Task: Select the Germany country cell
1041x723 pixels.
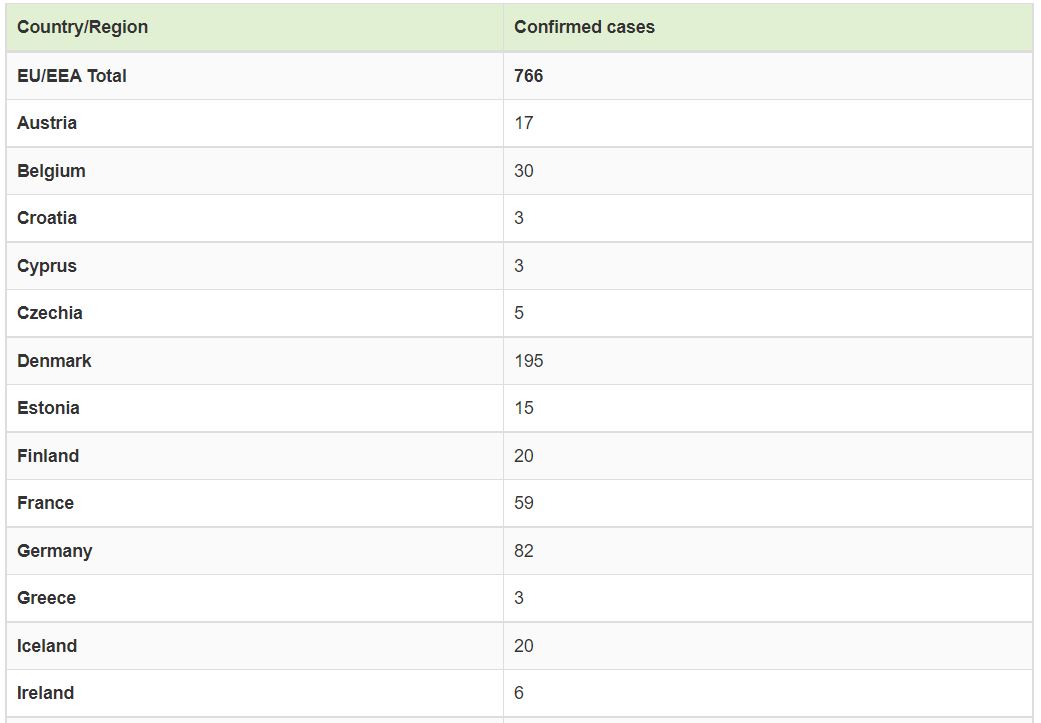Action: pos(54,551)
